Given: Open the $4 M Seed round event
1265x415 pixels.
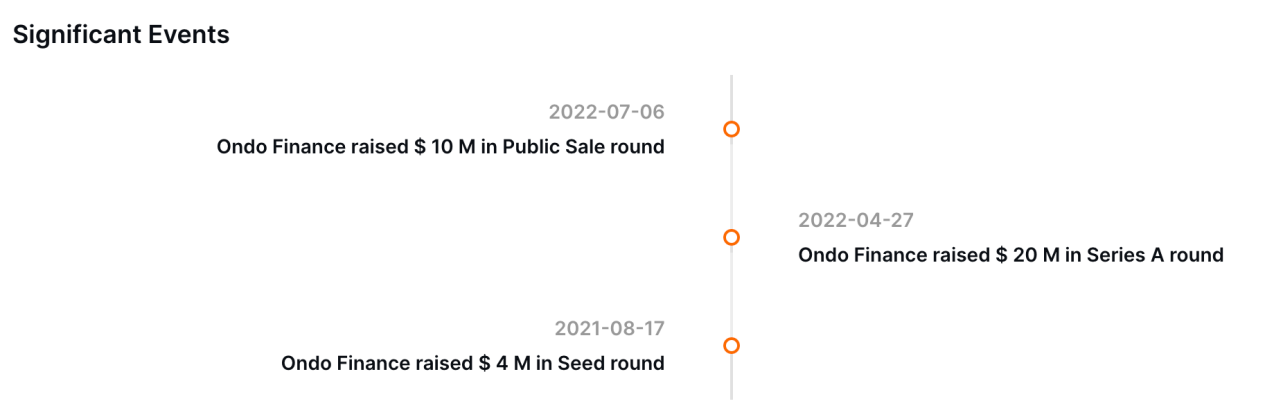Looking at the screenshot, I should [x=472, y=363].
